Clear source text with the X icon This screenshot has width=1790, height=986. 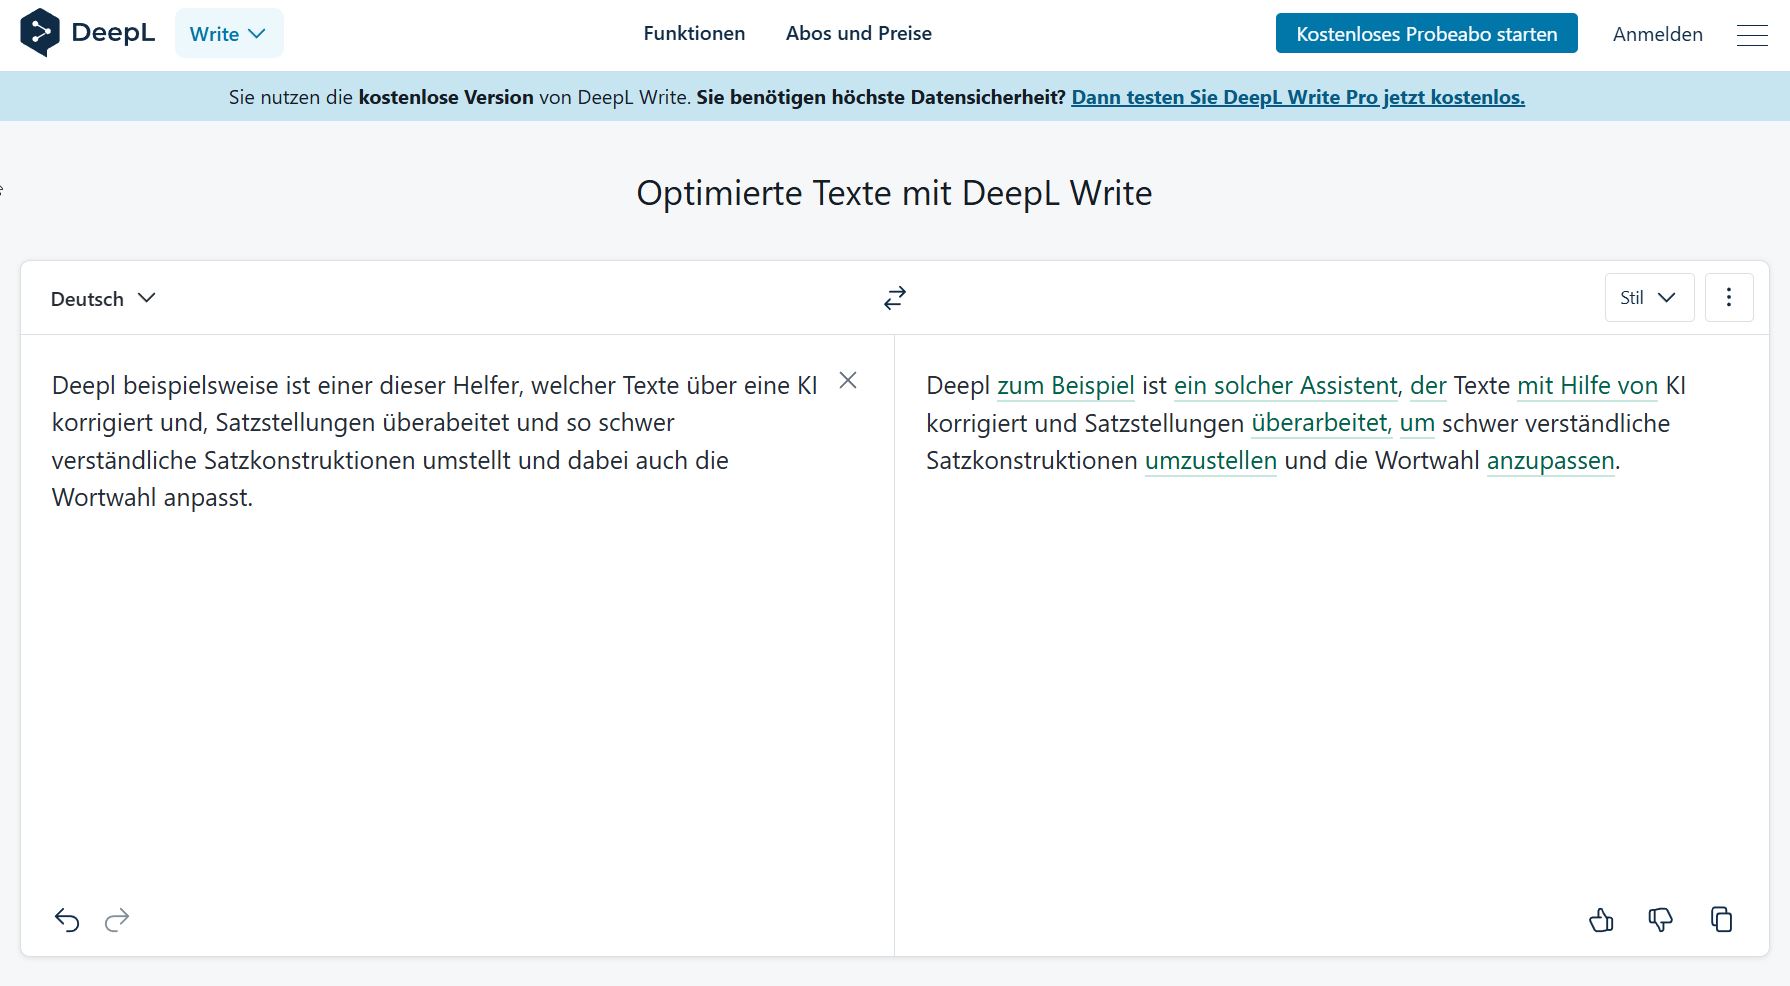point(848,380)
